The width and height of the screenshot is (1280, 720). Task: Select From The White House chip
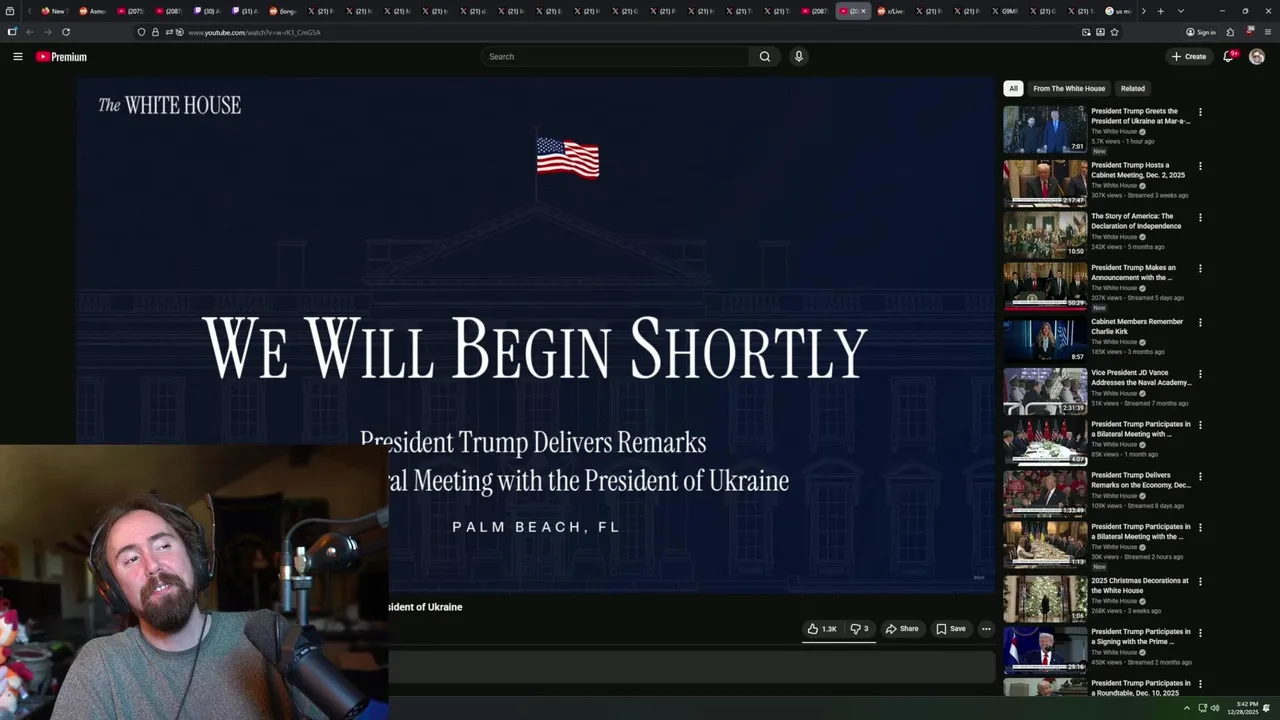point(1069,88)
